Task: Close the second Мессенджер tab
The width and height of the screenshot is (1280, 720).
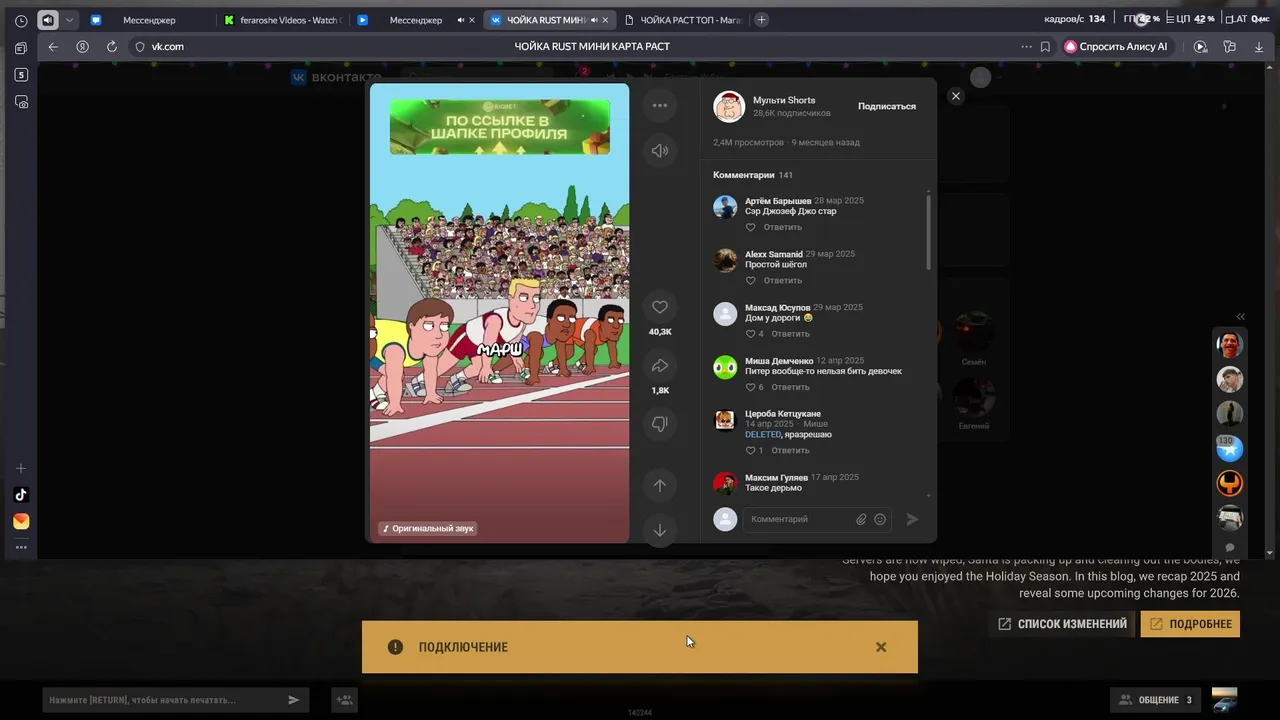Action: pyautogui.click(x=472, y=20)
